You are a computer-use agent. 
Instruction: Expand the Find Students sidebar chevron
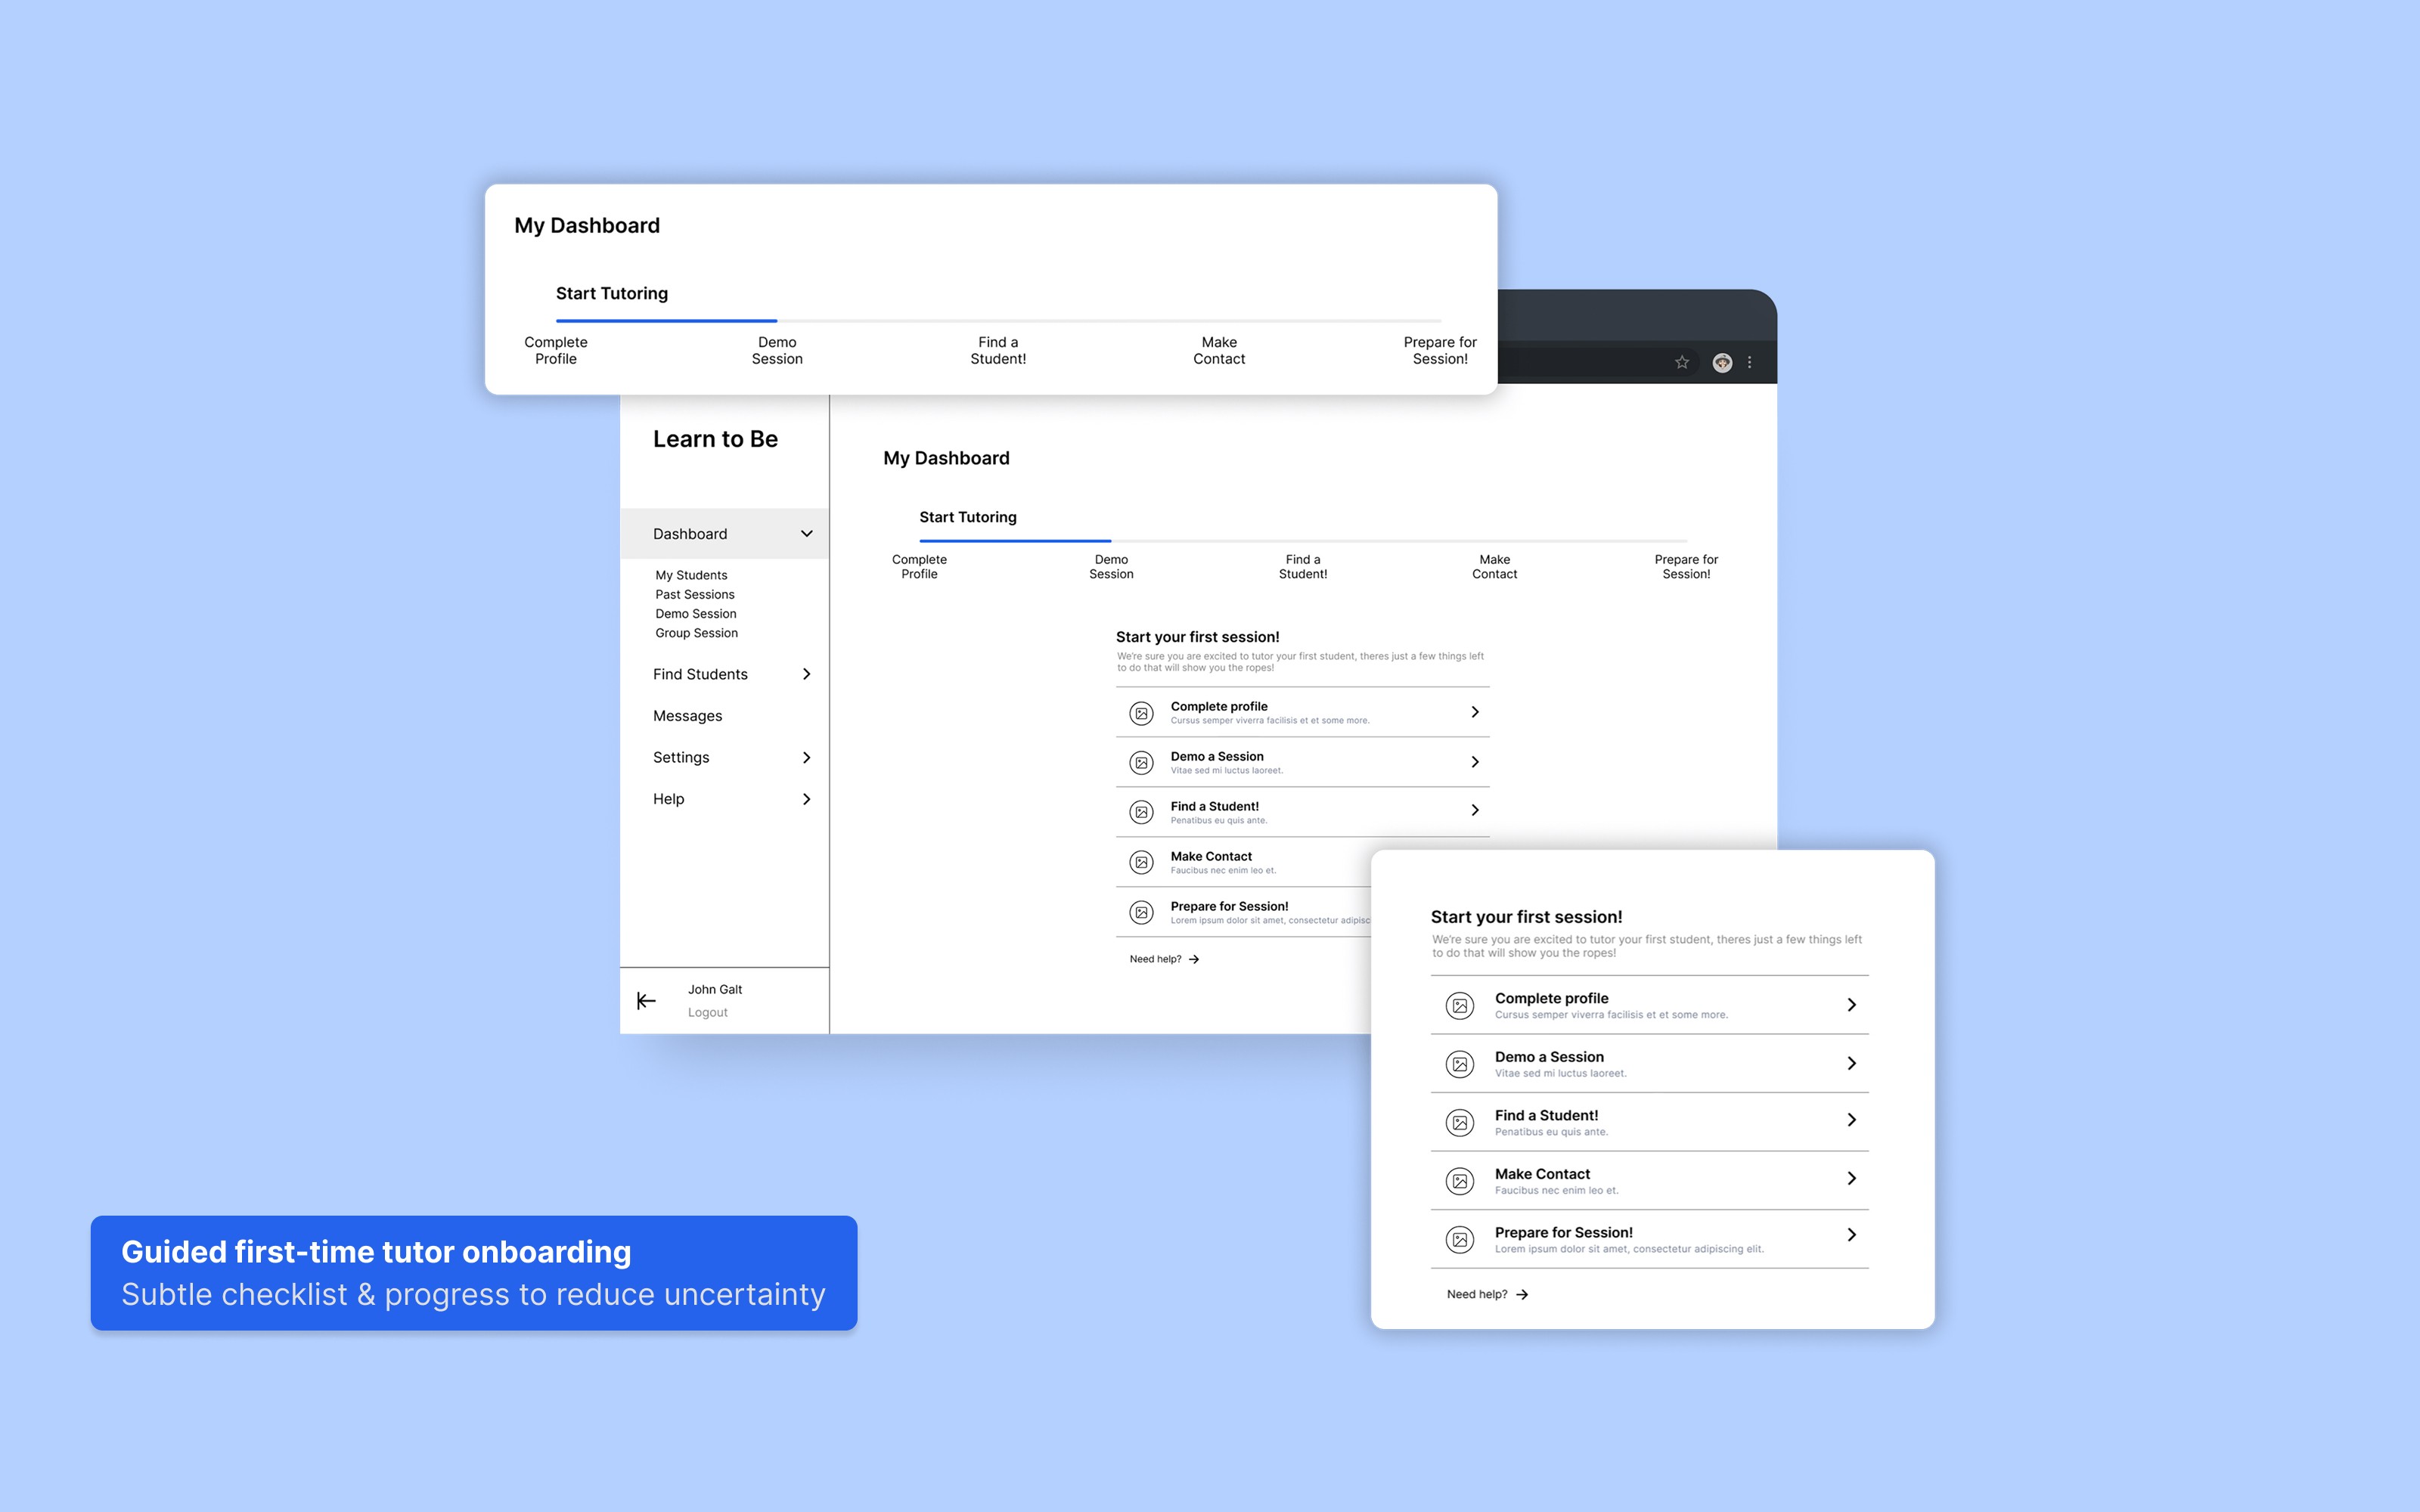[806, 674]
